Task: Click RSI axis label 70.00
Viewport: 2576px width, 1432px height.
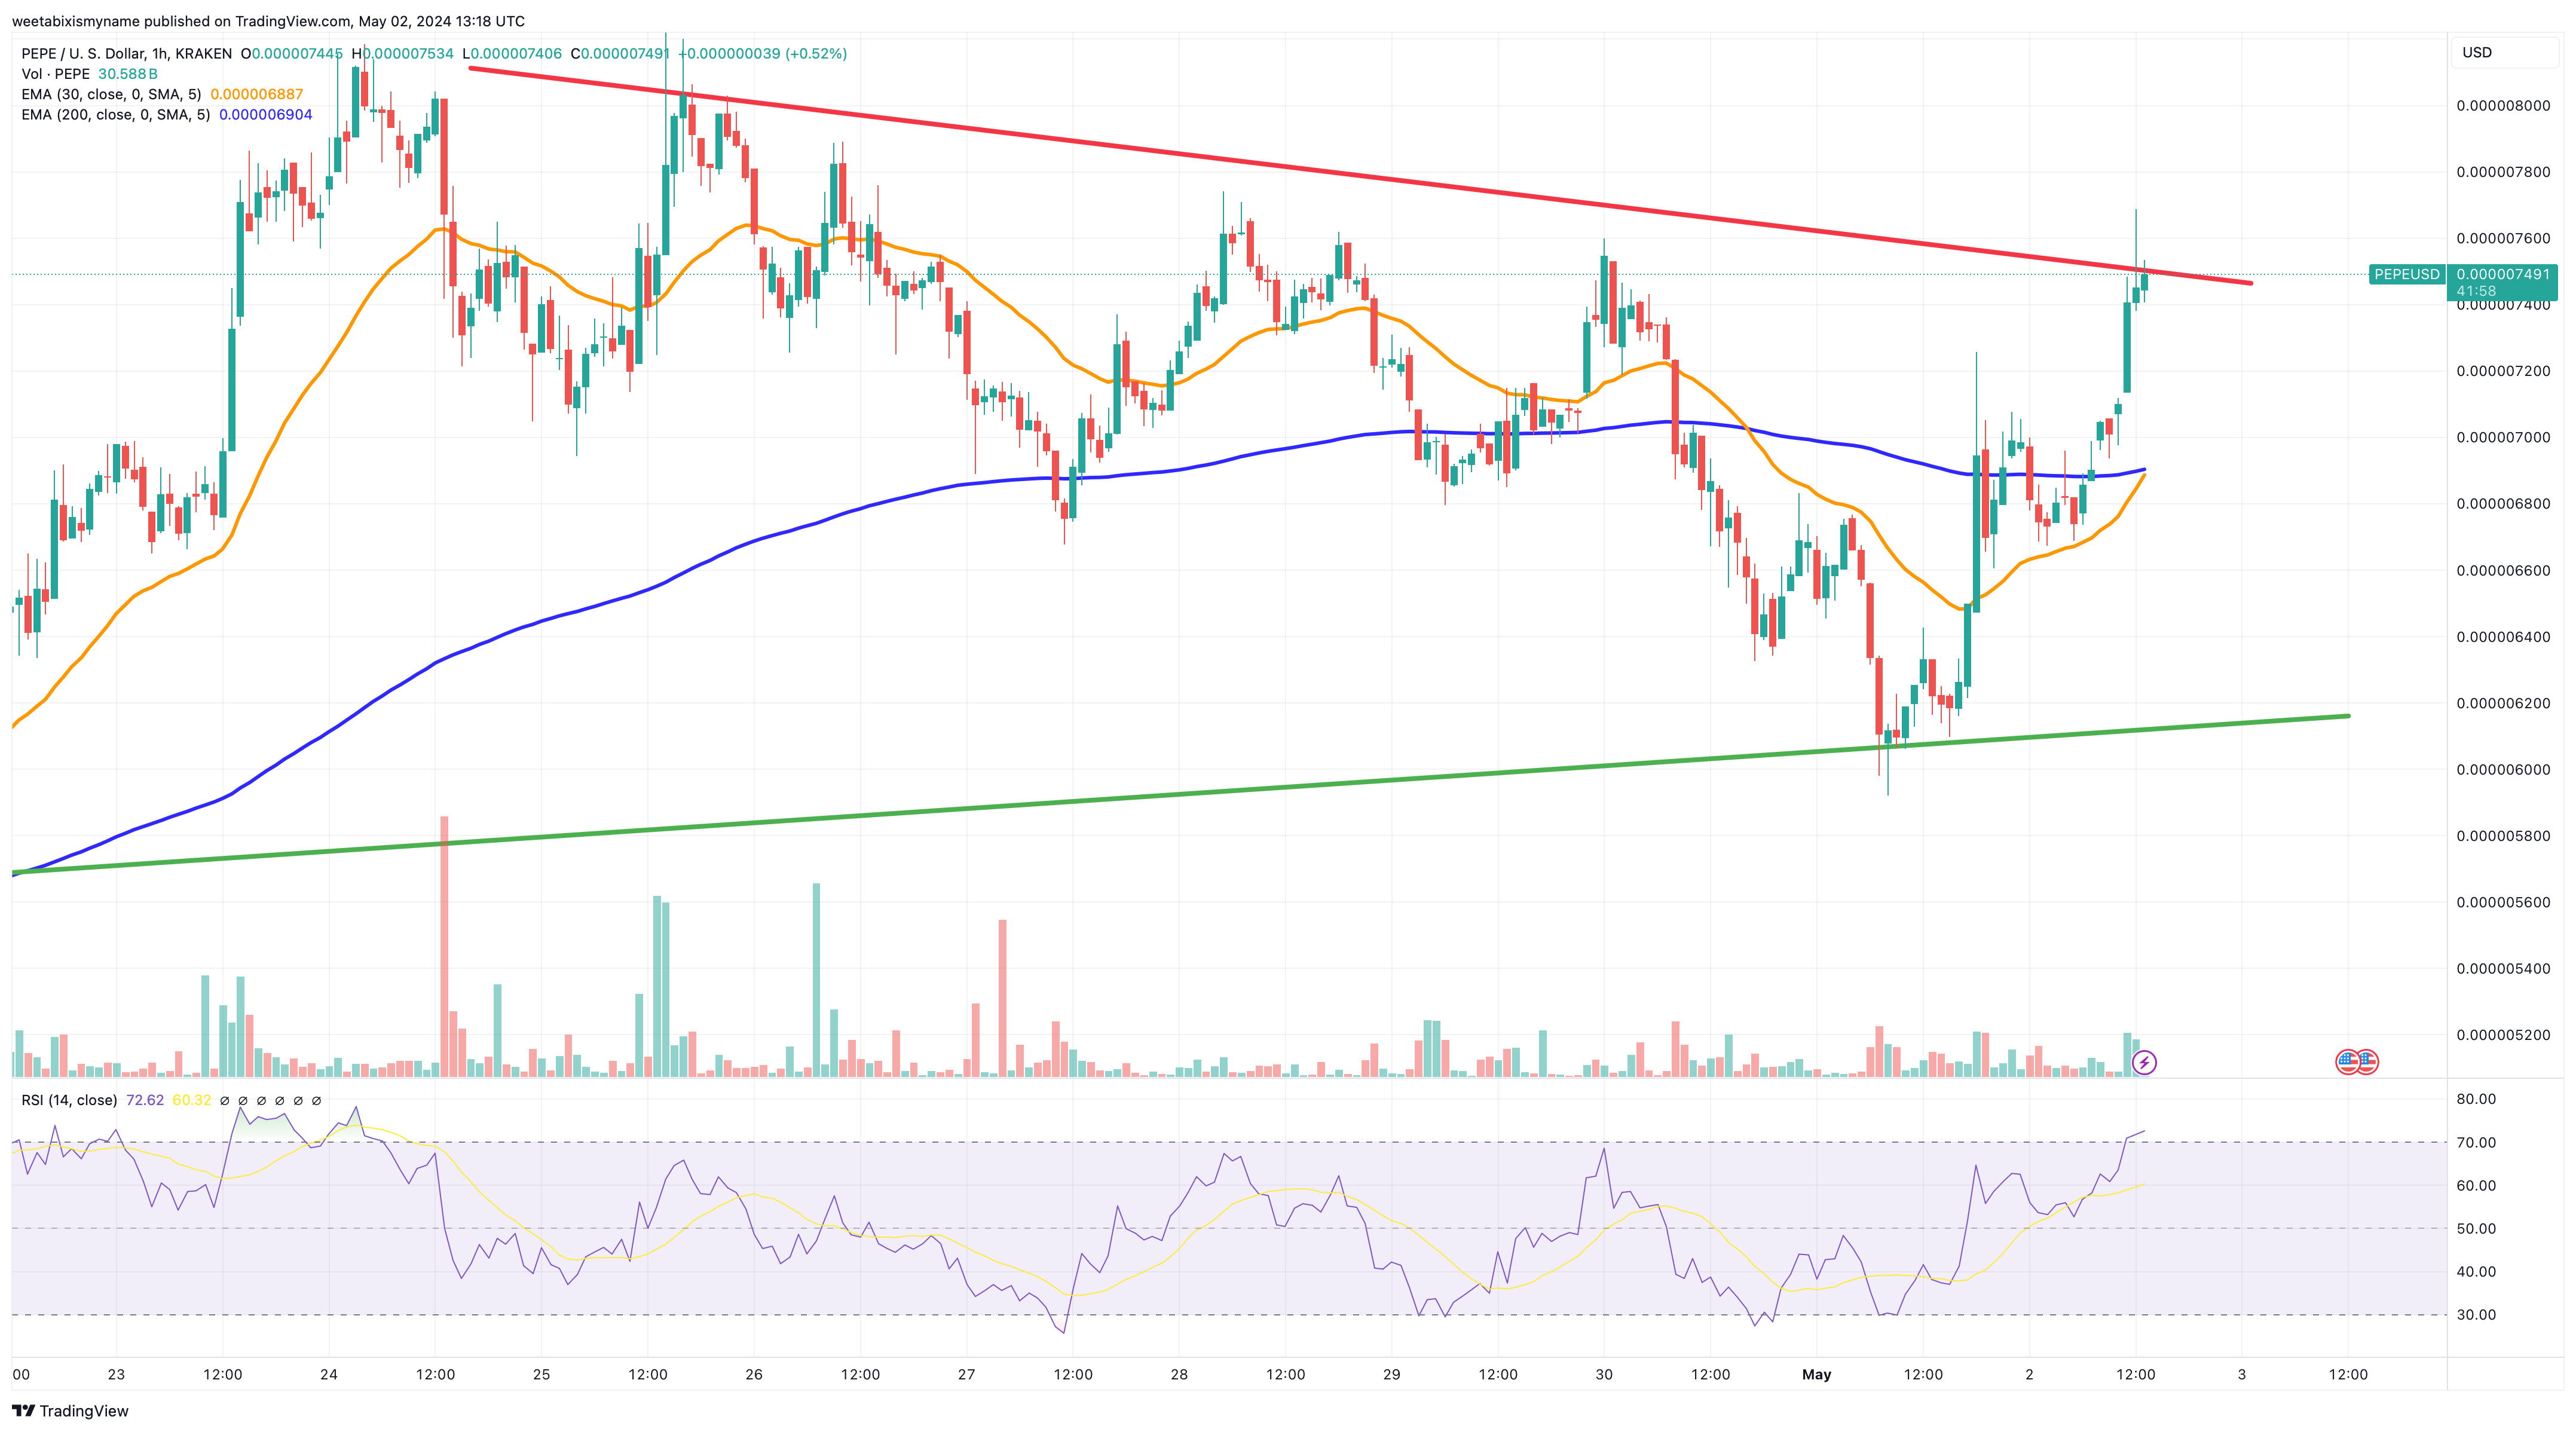Action: (x=2476, y=1142)
